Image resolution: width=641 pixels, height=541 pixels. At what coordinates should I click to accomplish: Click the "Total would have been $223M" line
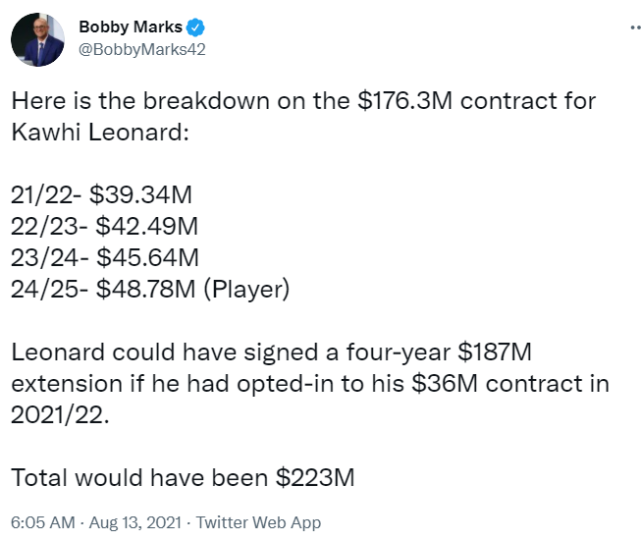[182, 476]
